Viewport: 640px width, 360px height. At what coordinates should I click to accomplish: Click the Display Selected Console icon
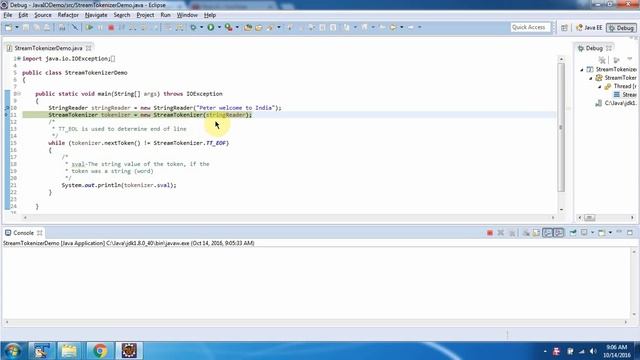[x=584, y=233]
